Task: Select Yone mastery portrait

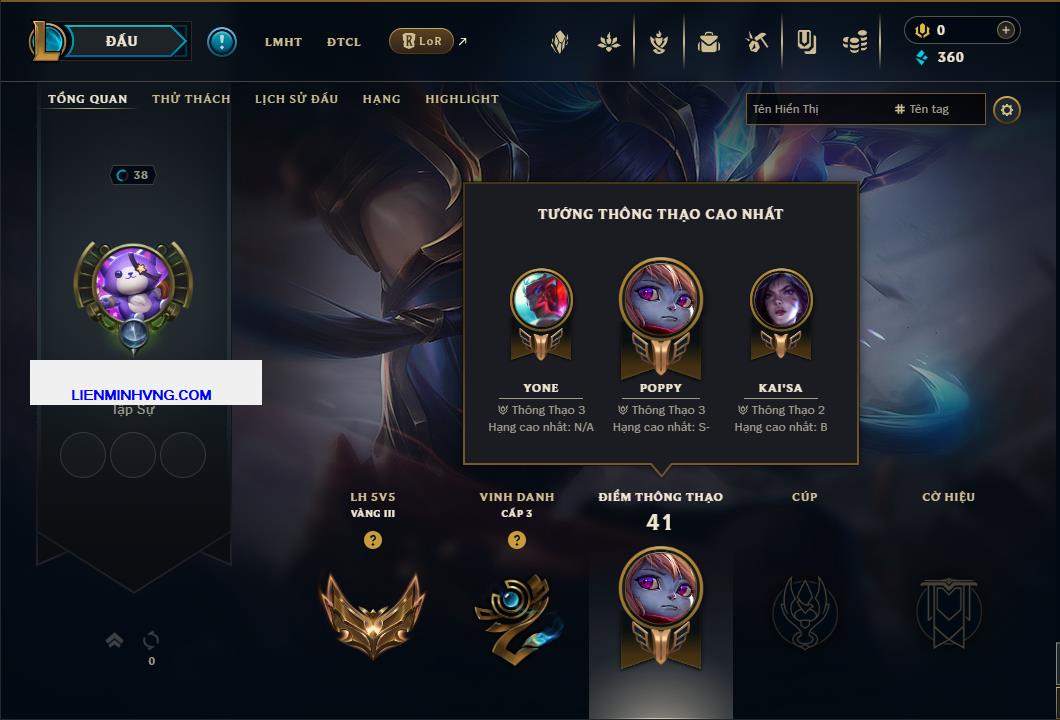Action: pos(541,299)
